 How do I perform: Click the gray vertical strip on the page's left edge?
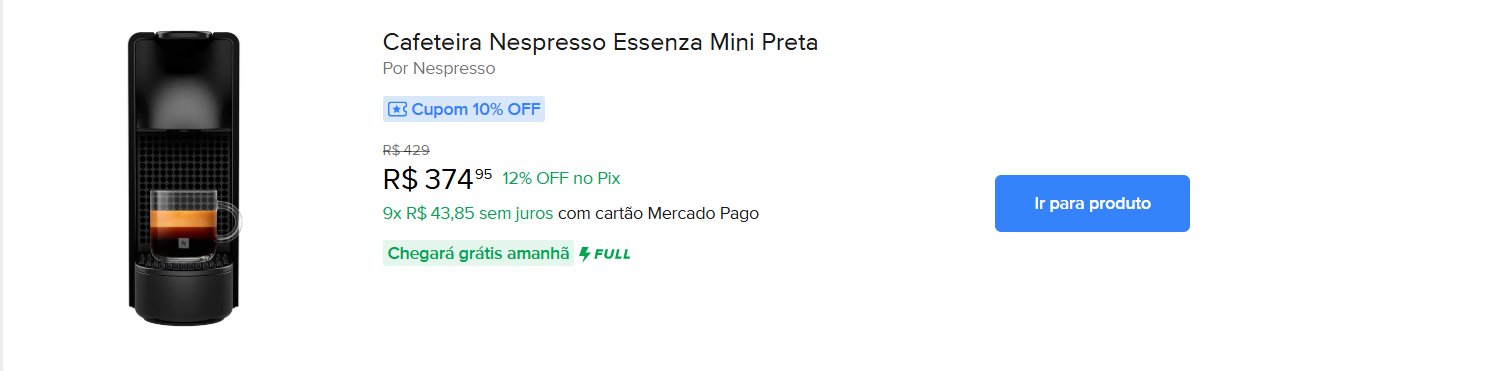pyautogui.click(x=2, y=185)
